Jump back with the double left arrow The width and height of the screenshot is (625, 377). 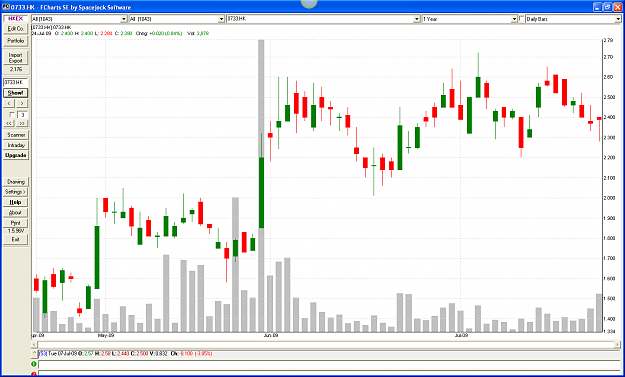(9, 124)
